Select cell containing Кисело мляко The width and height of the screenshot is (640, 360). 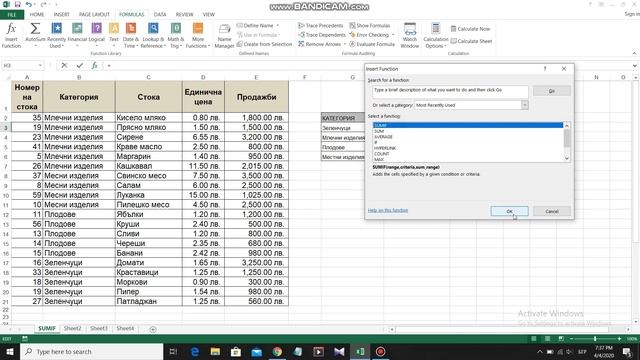click(149, 118)
